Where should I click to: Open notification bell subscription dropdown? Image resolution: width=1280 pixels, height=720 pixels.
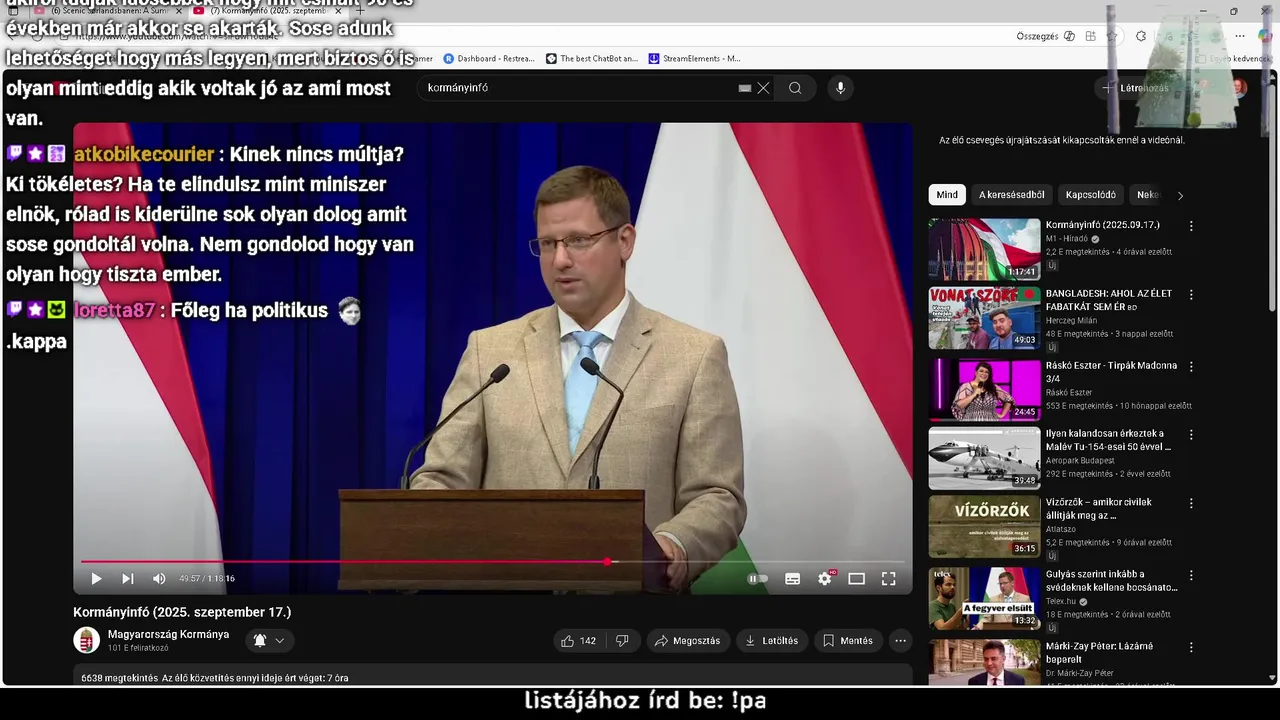[268, 640]
